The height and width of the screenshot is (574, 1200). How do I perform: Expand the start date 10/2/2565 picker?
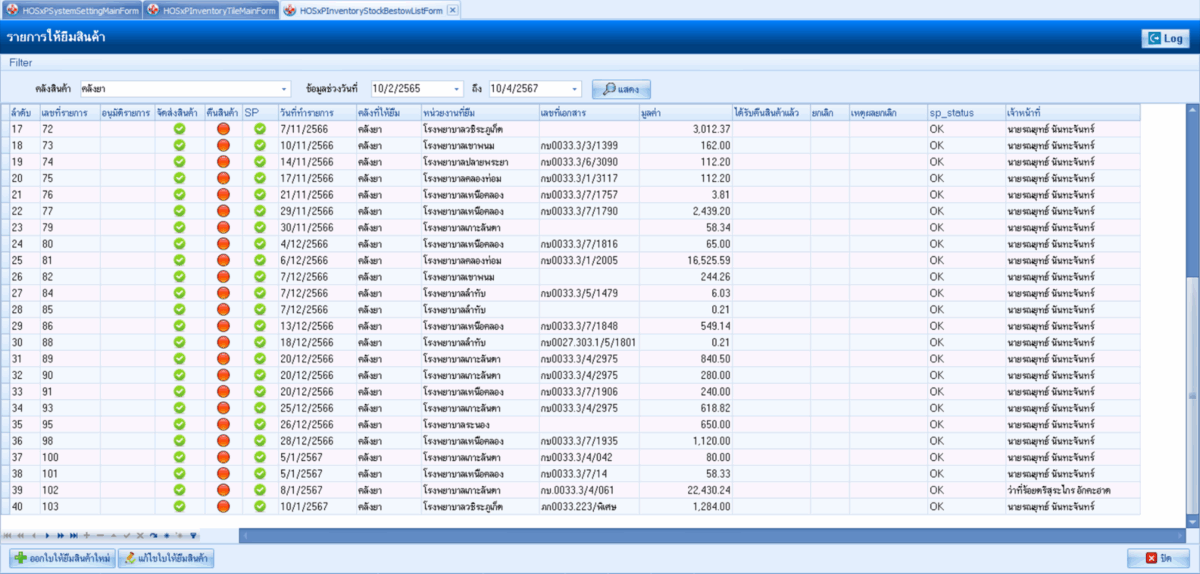tap(457, 89)
